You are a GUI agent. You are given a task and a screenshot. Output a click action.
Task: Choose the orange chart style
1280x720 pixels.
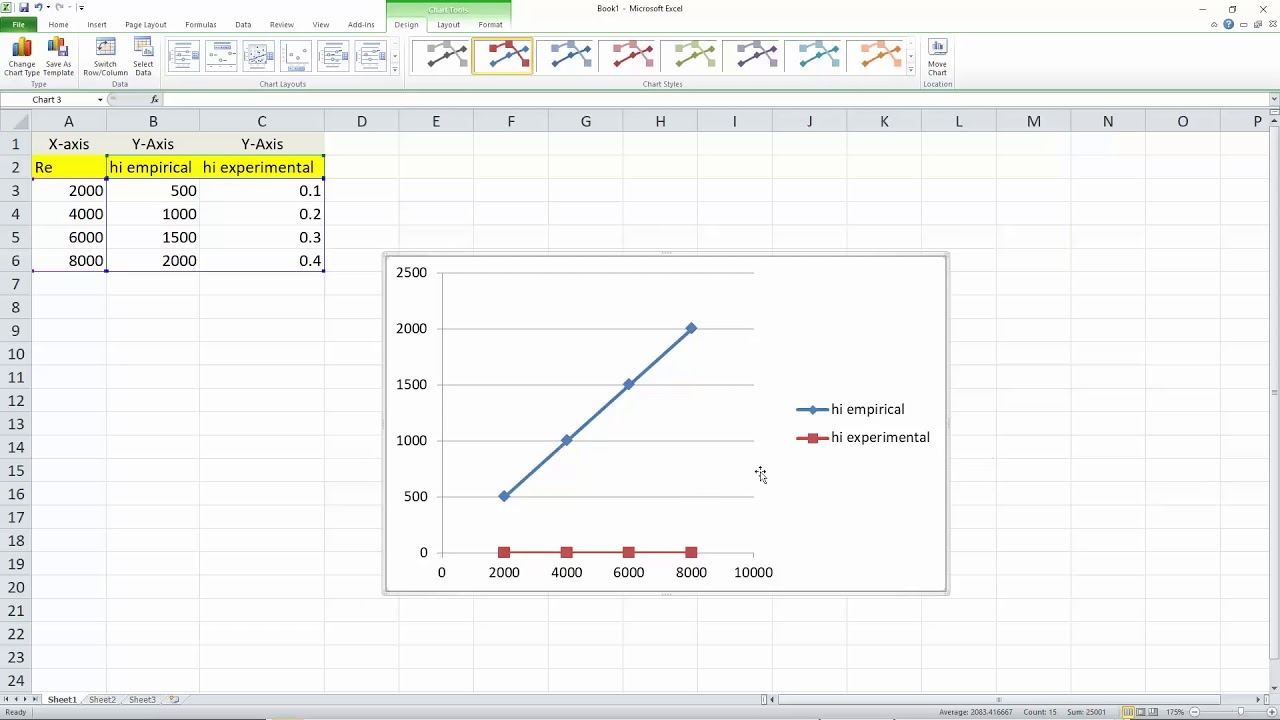875,56
